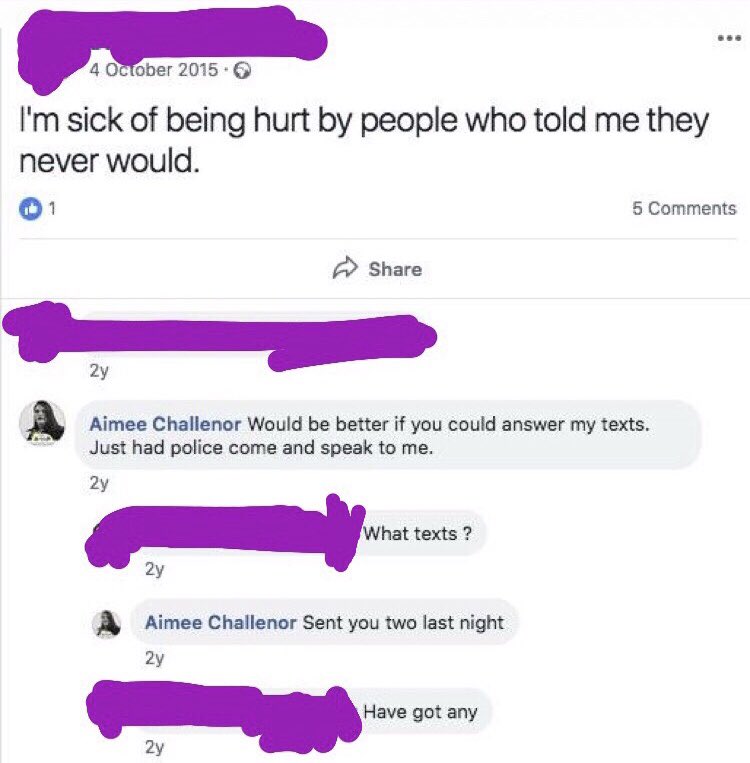Click the Share button label
Viewport: 750px width, 763px height.
pos(395,269)
